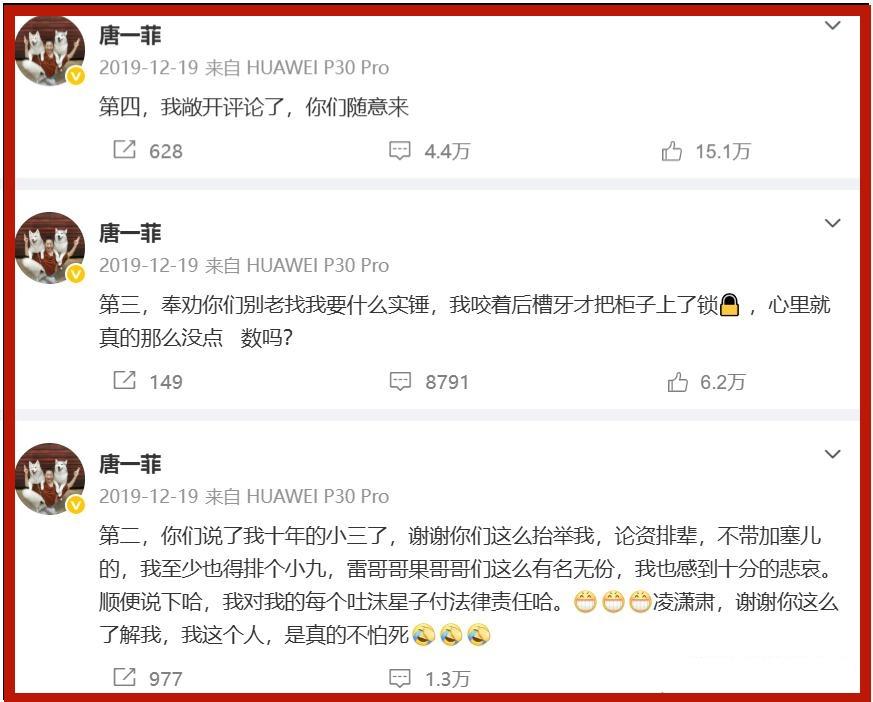Viewport: 873px width, 702px height.
Task: Expand the chevron menu on third post
Action: [x=832, y=454]
